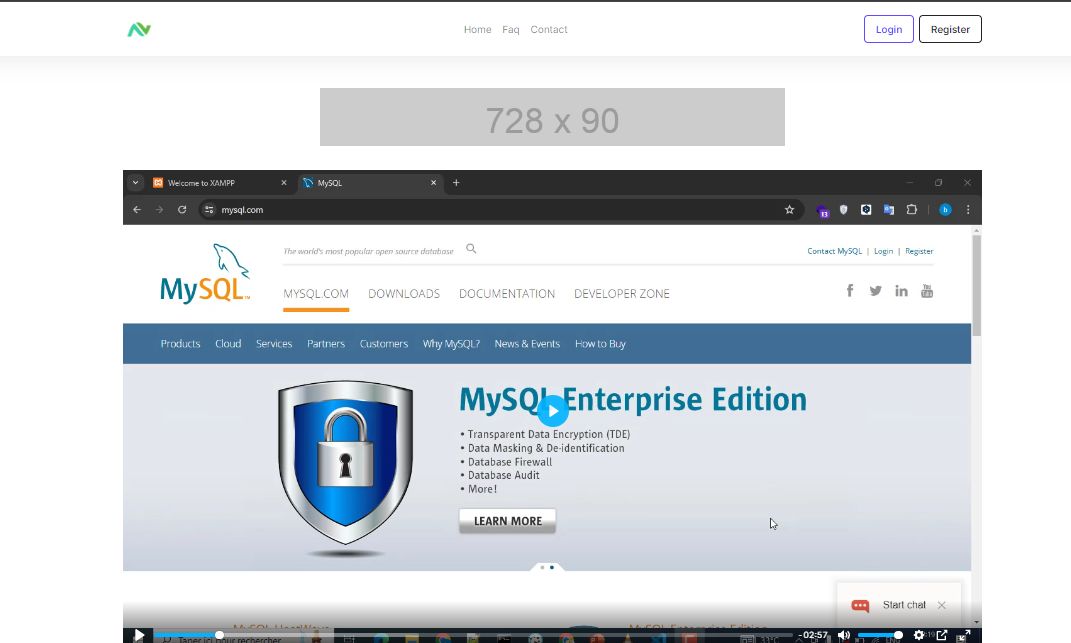This screenshot has width=1071, height=643.
Task: Click the green site logo in header
Action: point(139,29)
